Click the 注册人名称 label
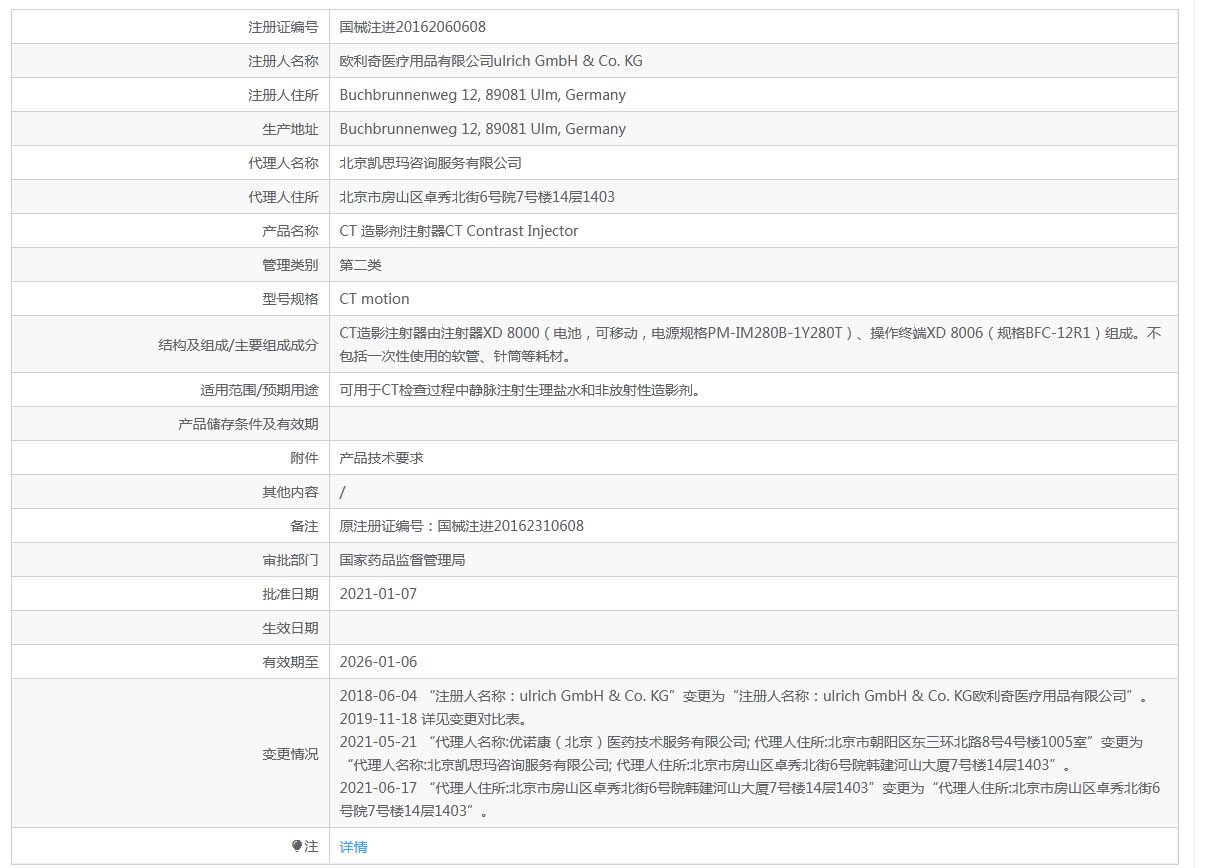The image size is (1218, 868). [x=283, y=61]
